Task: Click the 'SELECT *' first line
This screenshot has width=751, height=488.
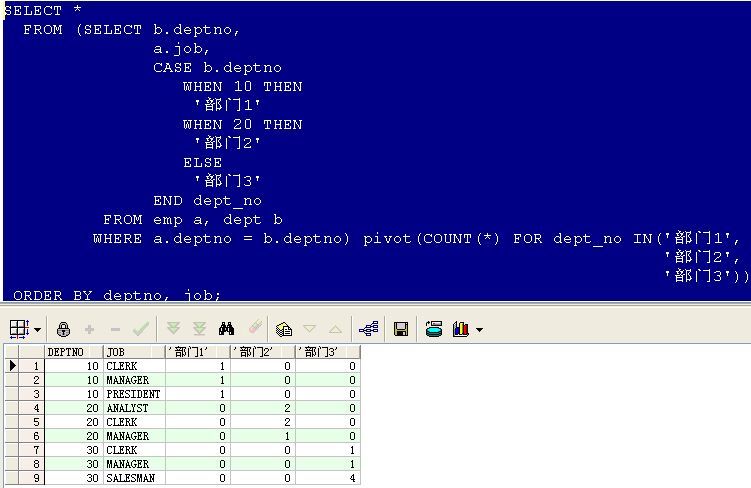Action: [43, 11]
